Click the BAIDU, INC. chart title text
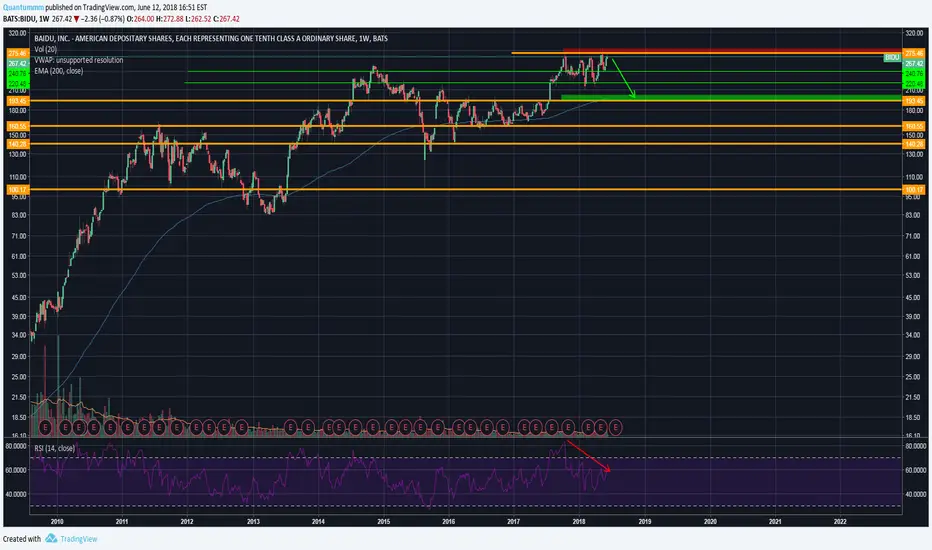Viewport: 932px width, 550px height. (211, 38)
